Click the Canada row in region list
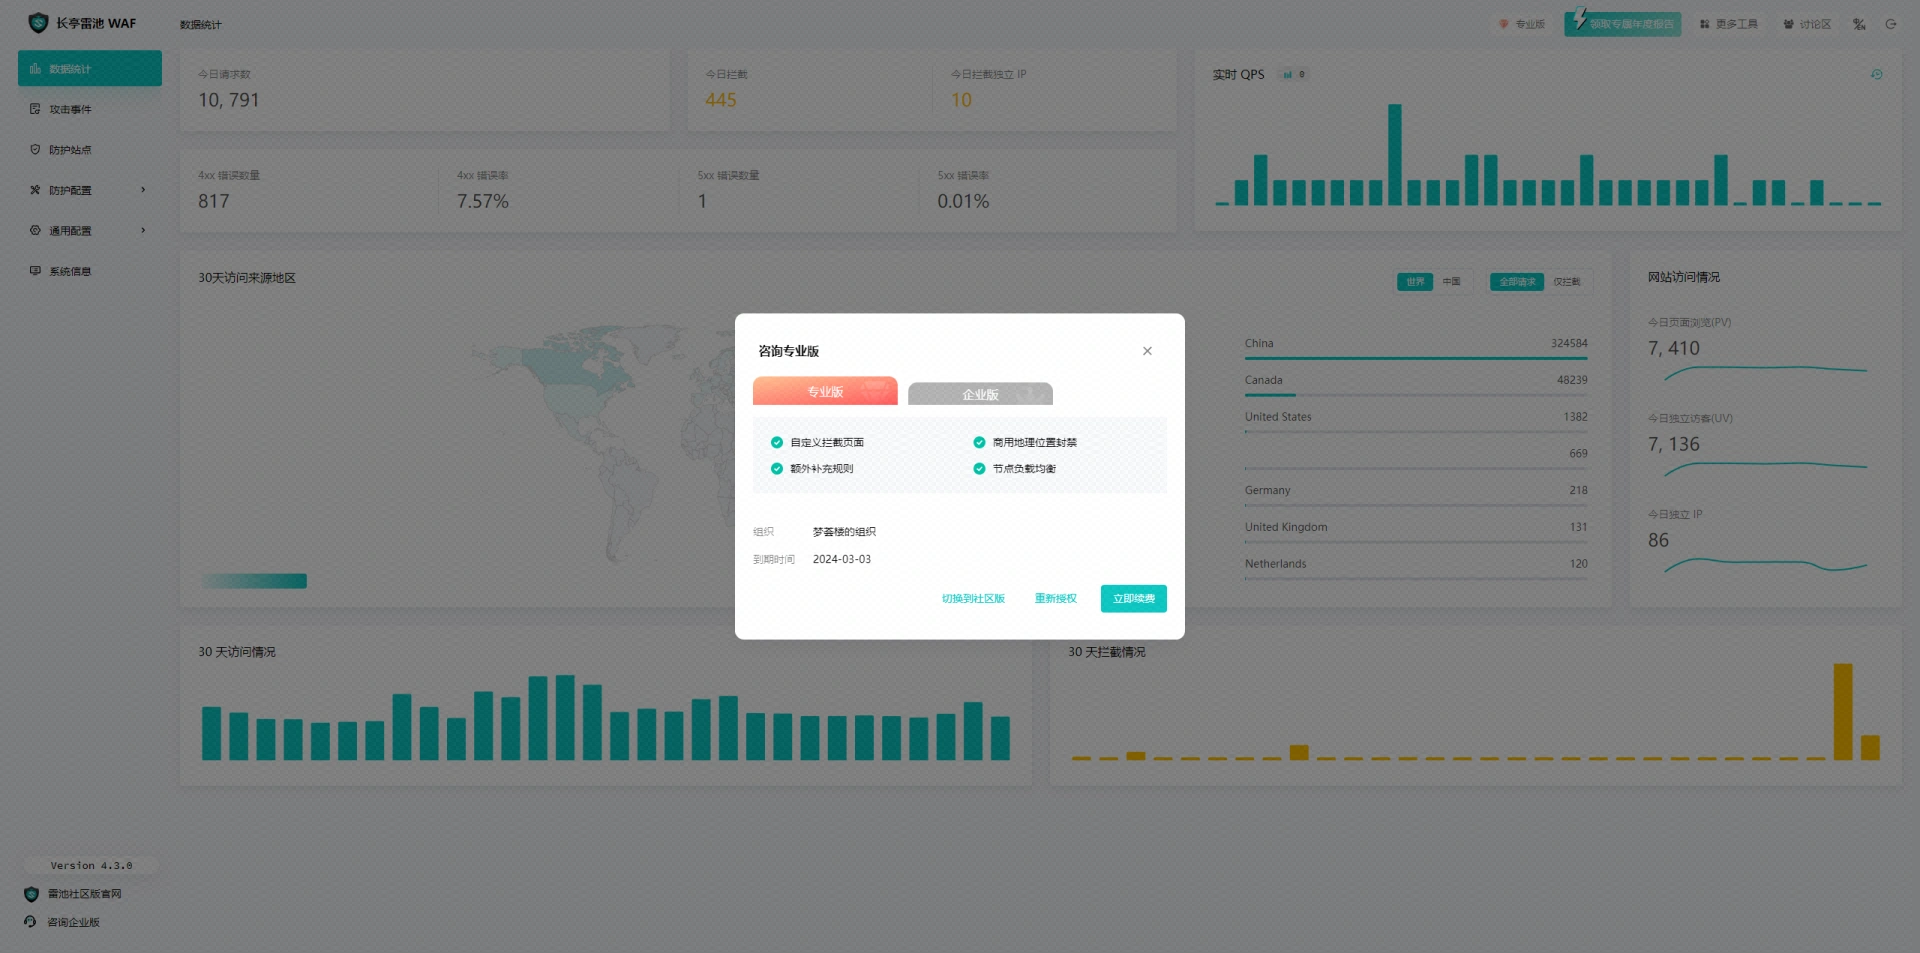This screenshot has width=1920, height=953. click(x=1416, y=383)
